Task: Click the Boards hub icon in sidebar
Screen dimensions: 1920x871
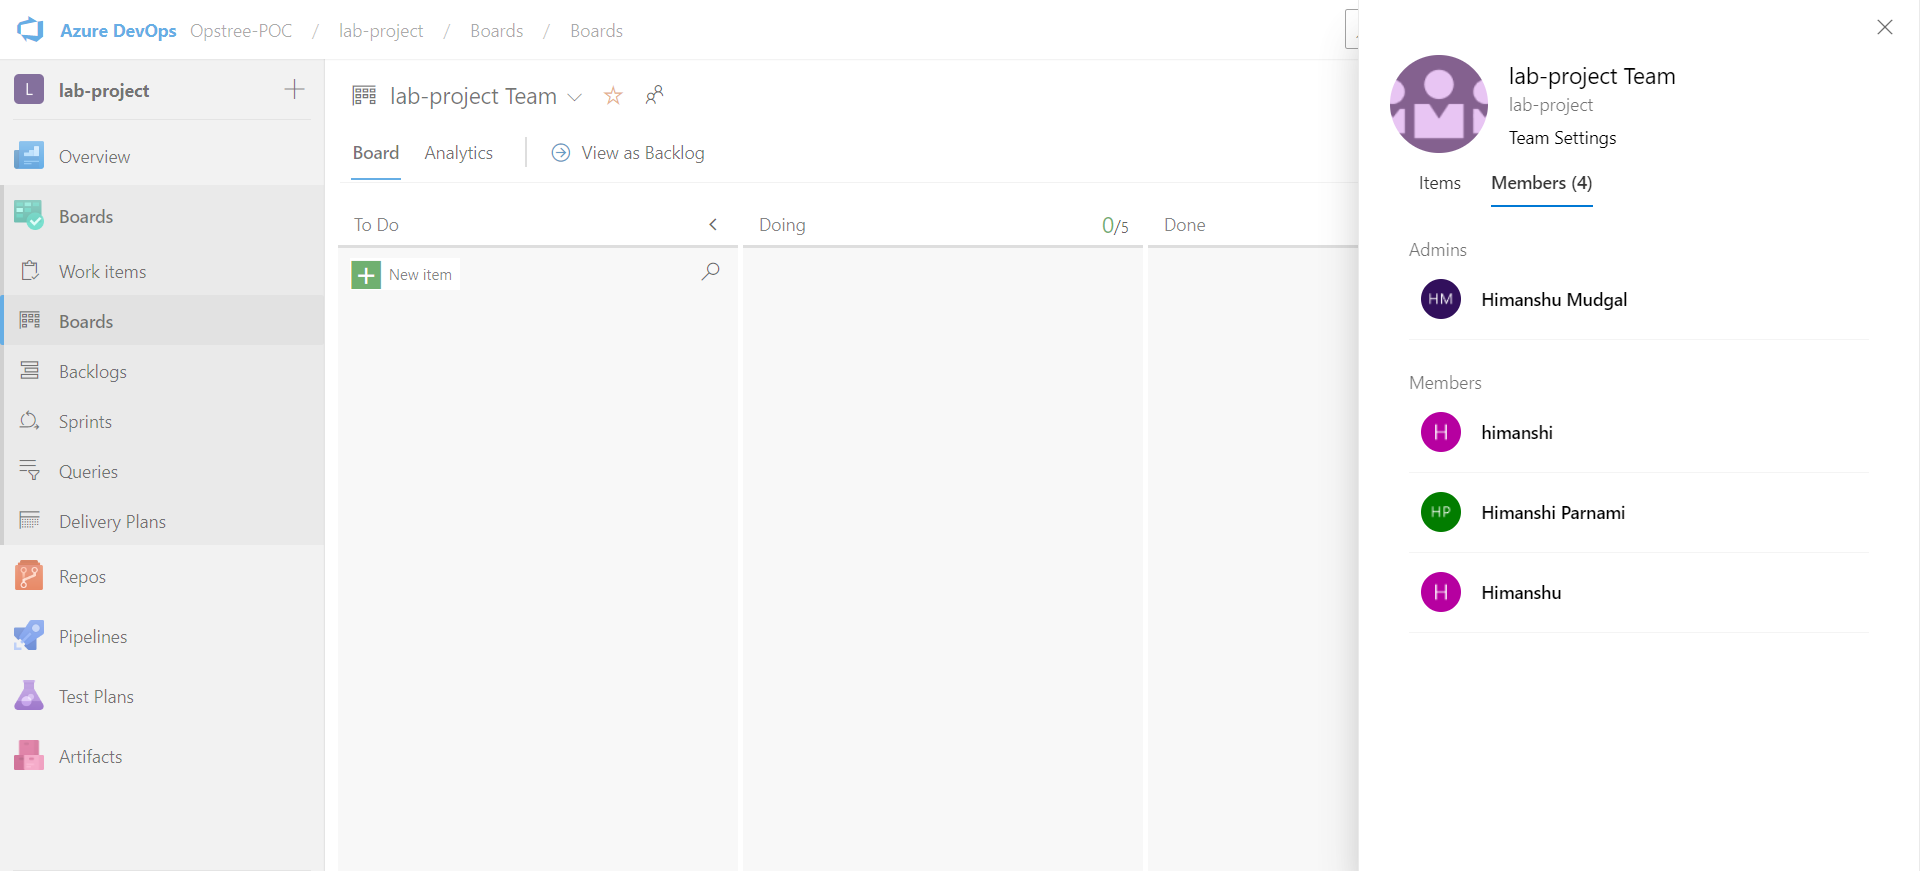Action: point(29,216)
